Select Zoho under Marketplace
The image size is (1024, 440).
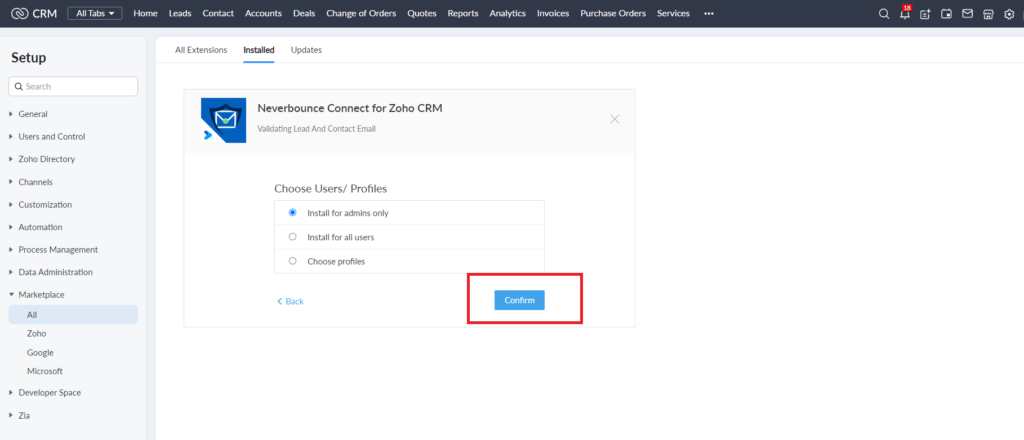(37, 334)
